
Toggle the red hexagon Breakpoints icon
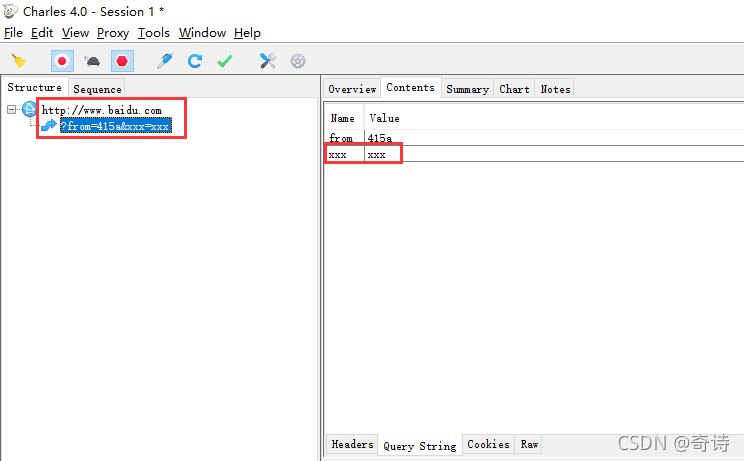tap(122, 61)
